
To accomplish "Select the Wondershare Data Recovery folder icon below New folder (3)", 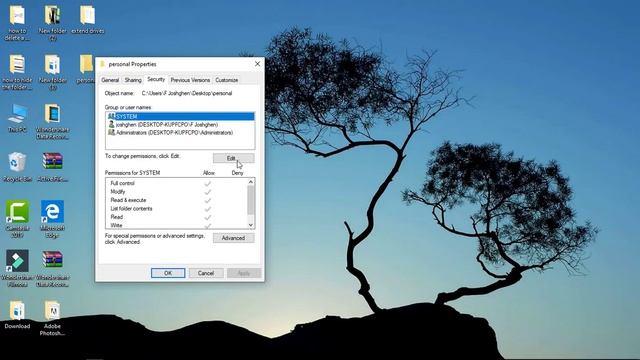I will coord(53,122).
